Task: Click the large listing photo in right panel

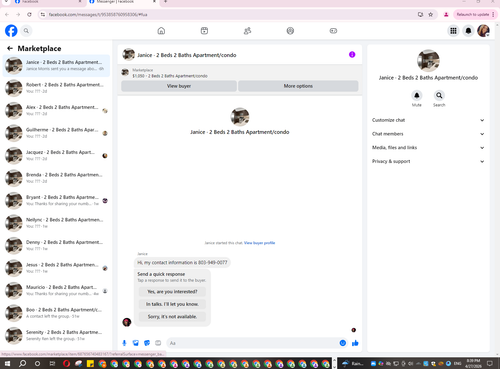Action: click(428, 61)
